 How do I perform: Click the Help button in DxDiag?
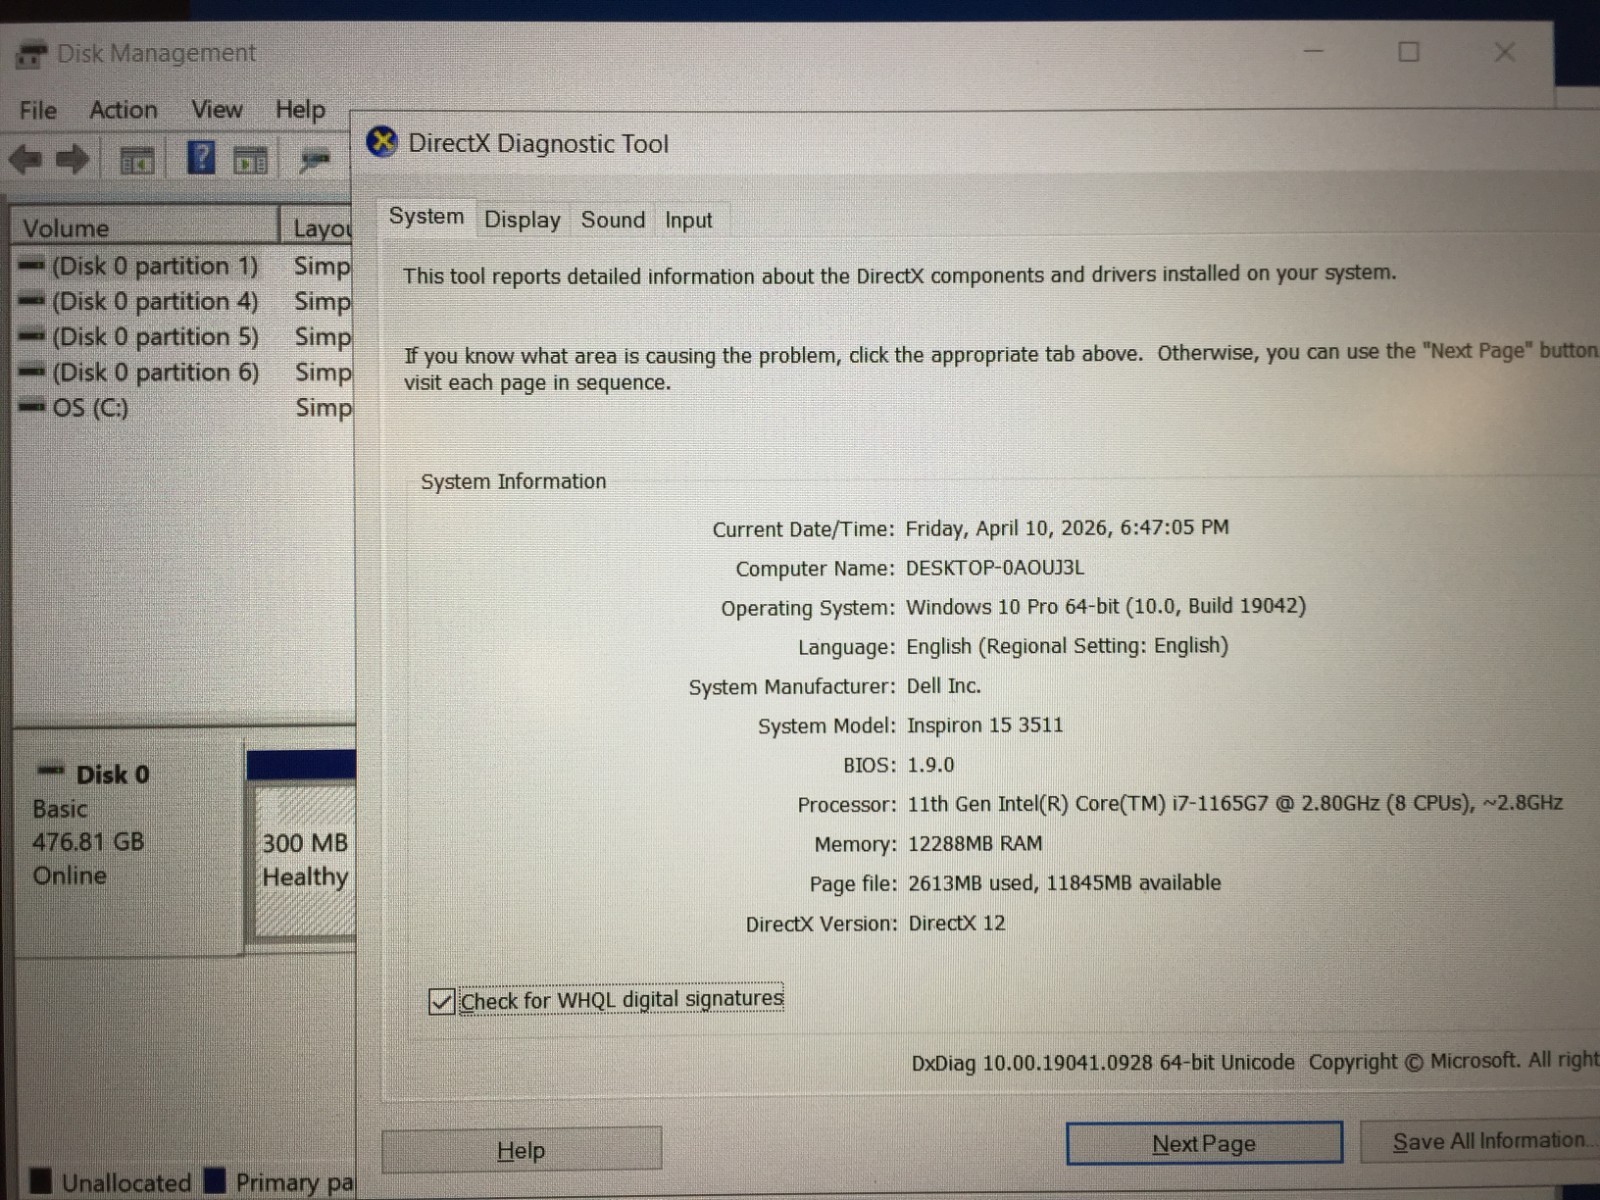(x=521, y=1150)
